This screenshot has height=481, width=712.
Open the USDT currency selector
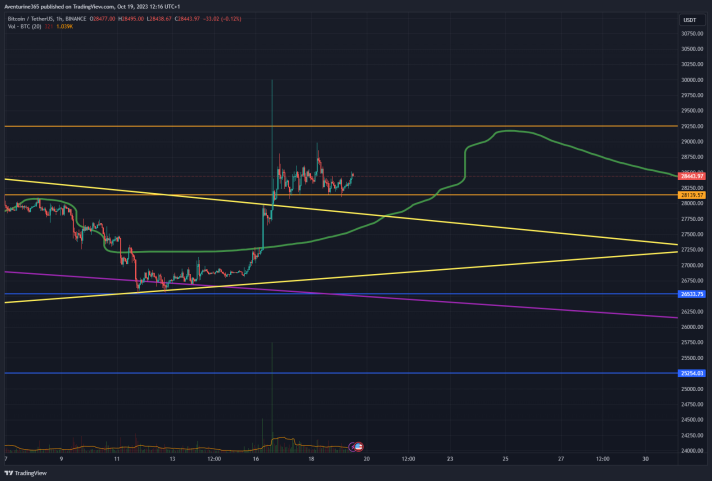690,20
